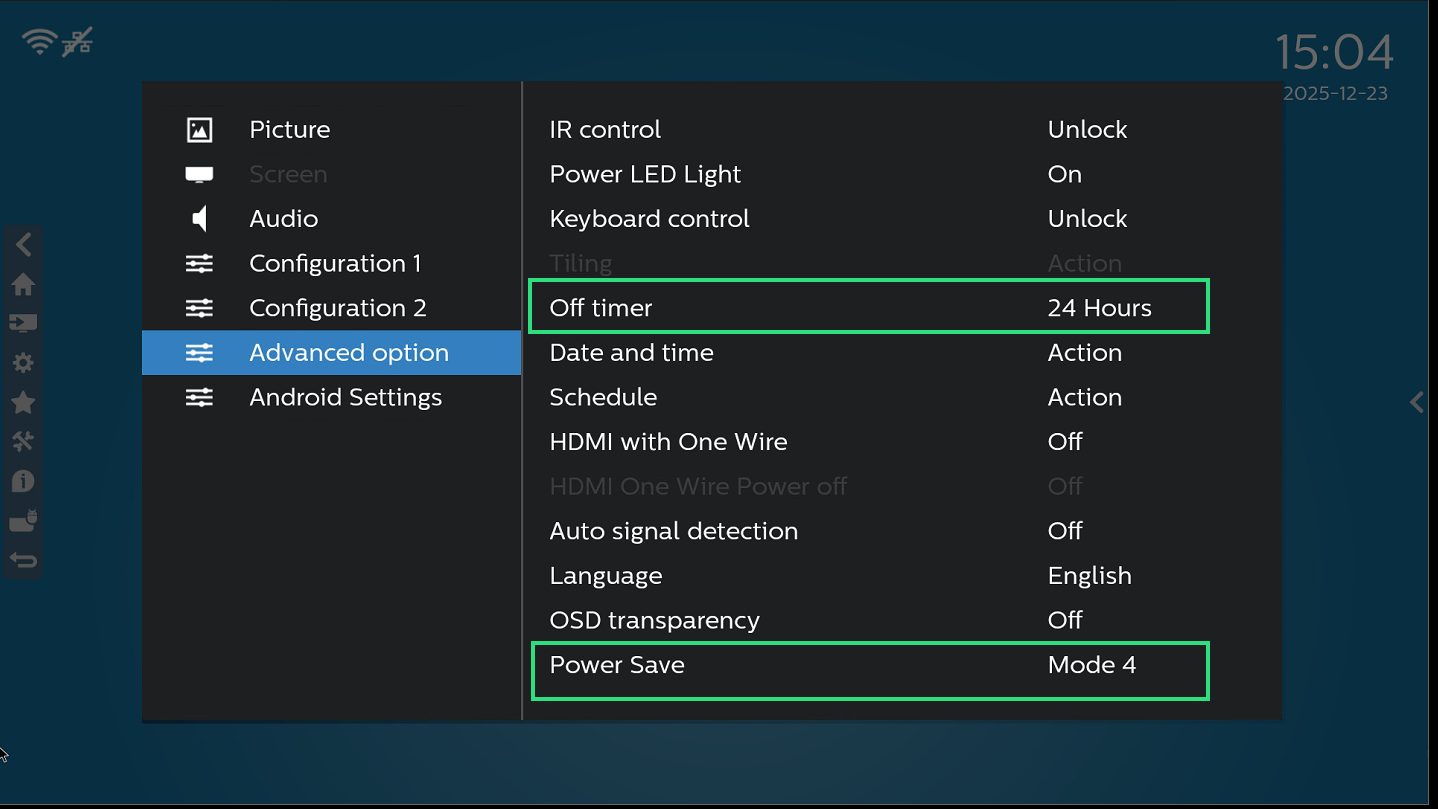Viewport: 1438px width, 809px height.
Task: Click the settings gear icon in the sidebar
Action: tap(23, 363)
